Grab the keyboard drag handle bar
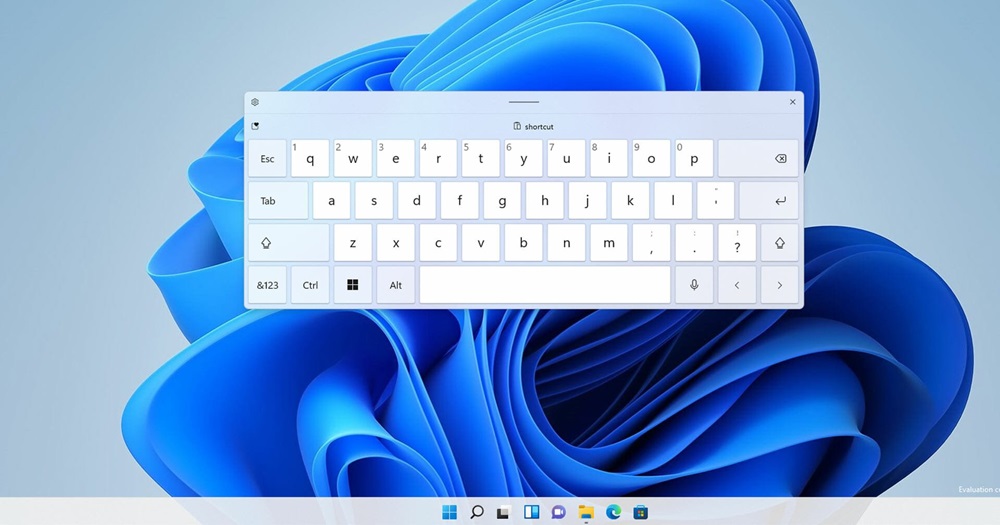Viewport: 1000px width, 525px height. tap(524, 102)
